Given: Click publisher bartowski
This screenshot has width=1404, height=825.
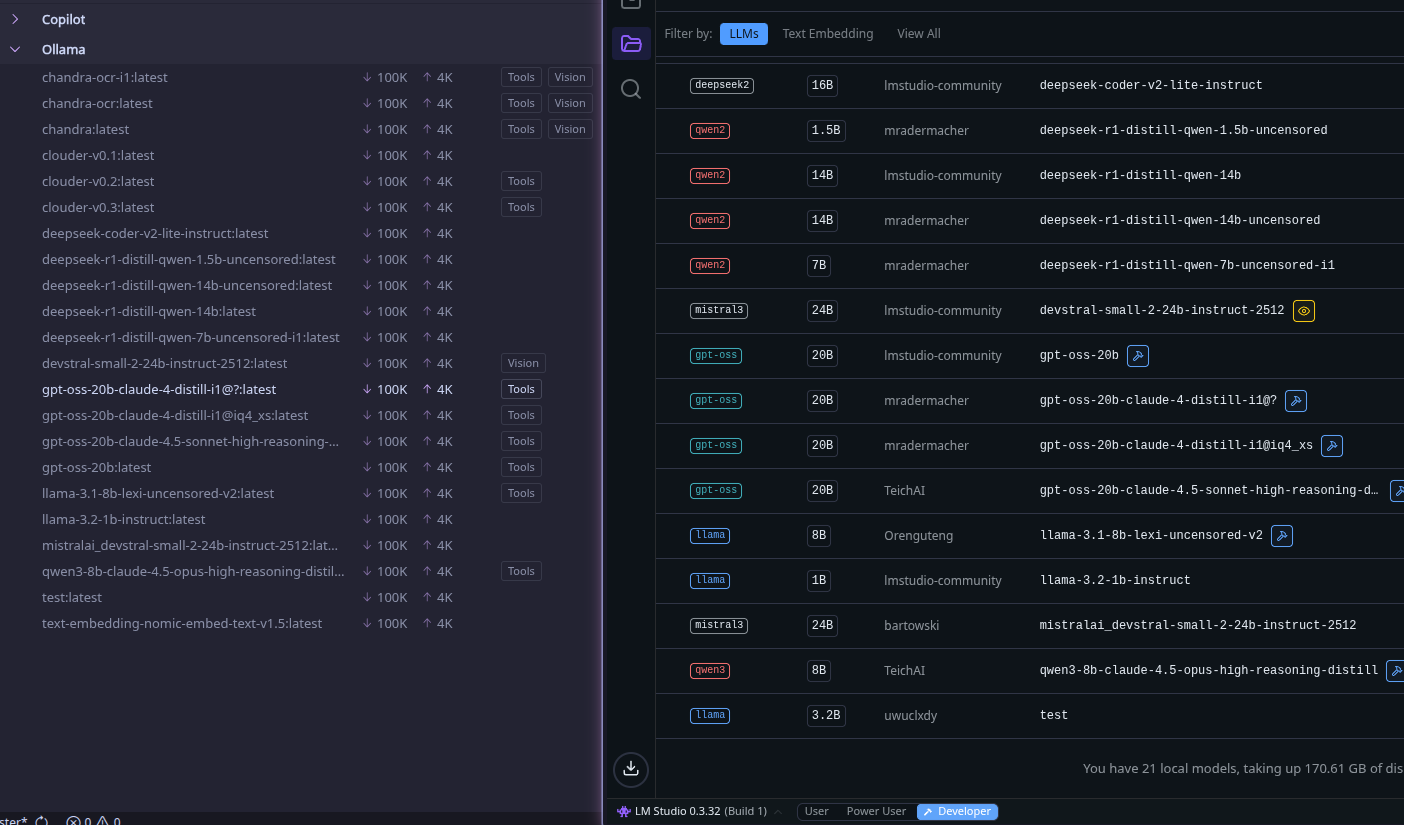Looking at the screenshot, I should [x=911, y=626].
